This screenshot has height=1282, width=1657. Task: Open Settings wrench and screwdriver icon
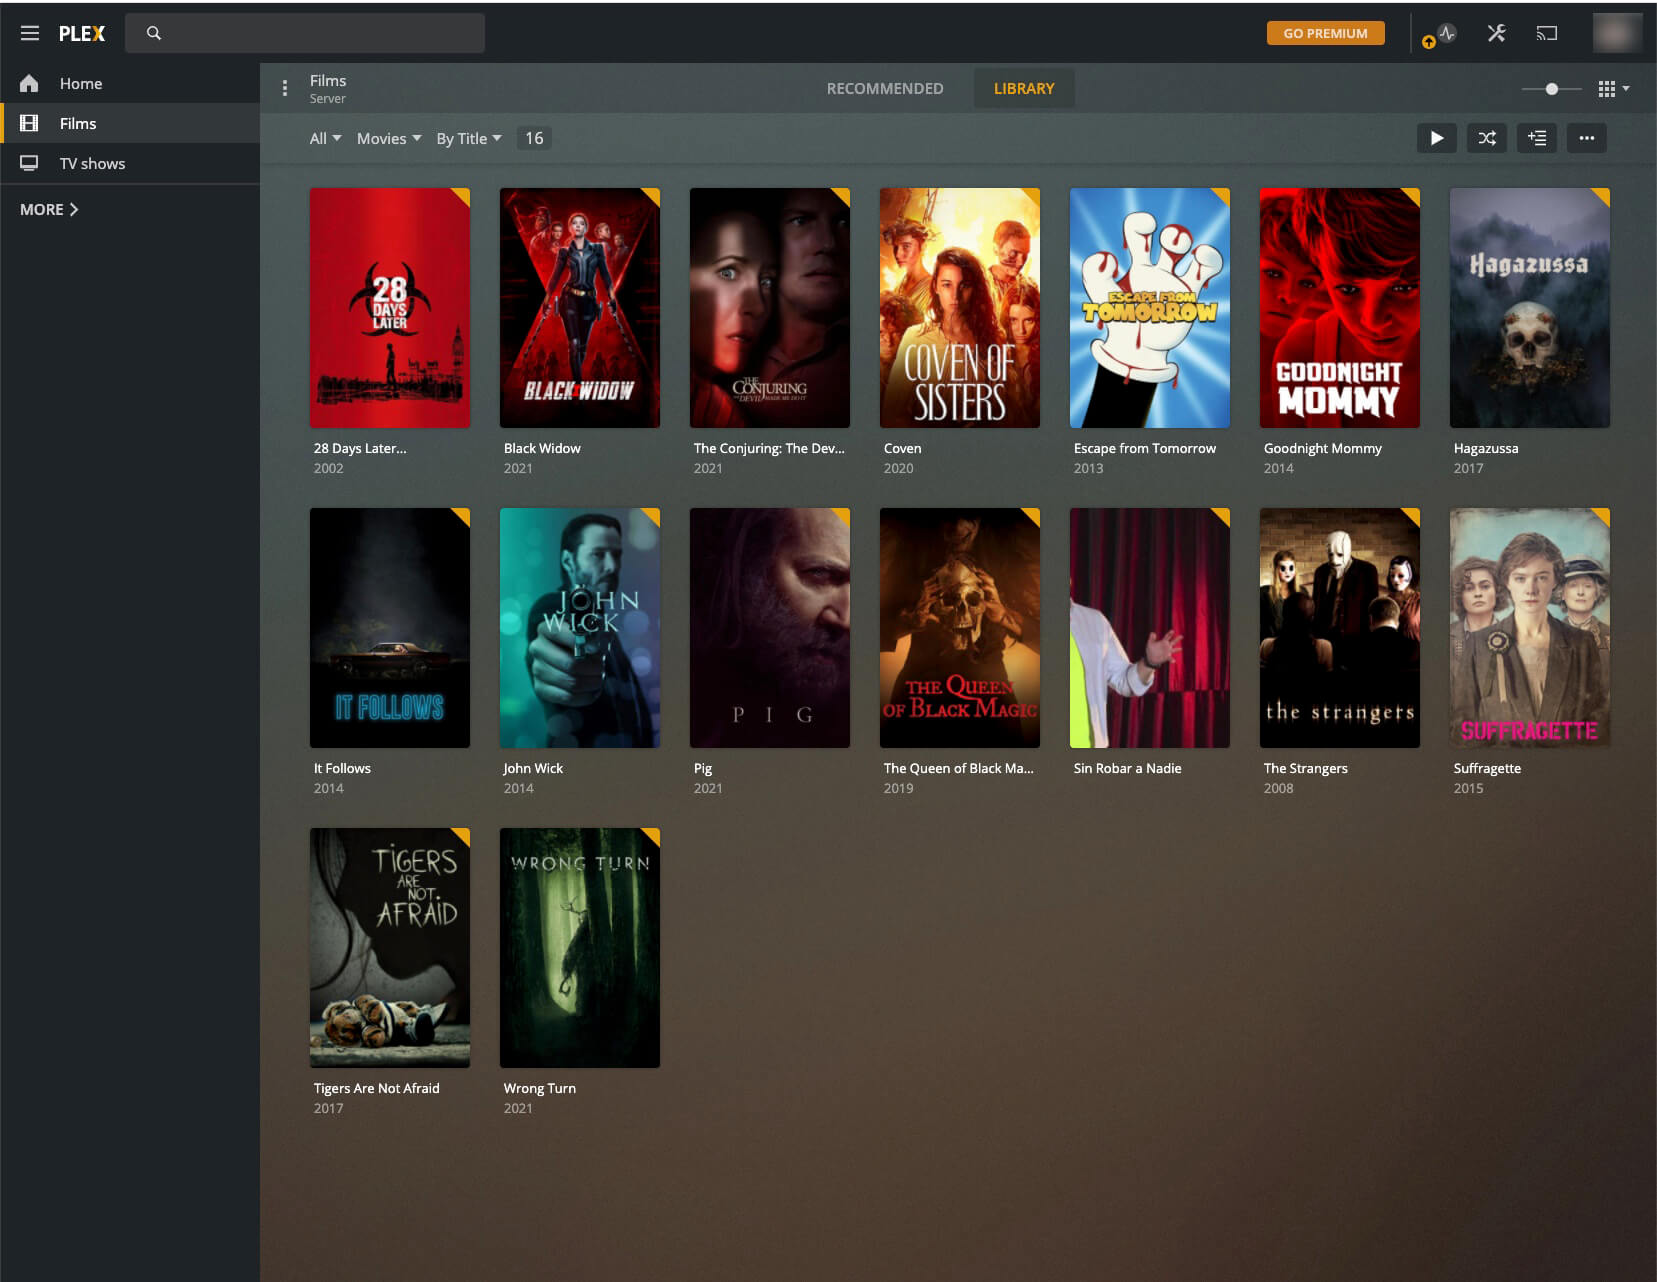pyautogui.click(x=1496, y=33)
